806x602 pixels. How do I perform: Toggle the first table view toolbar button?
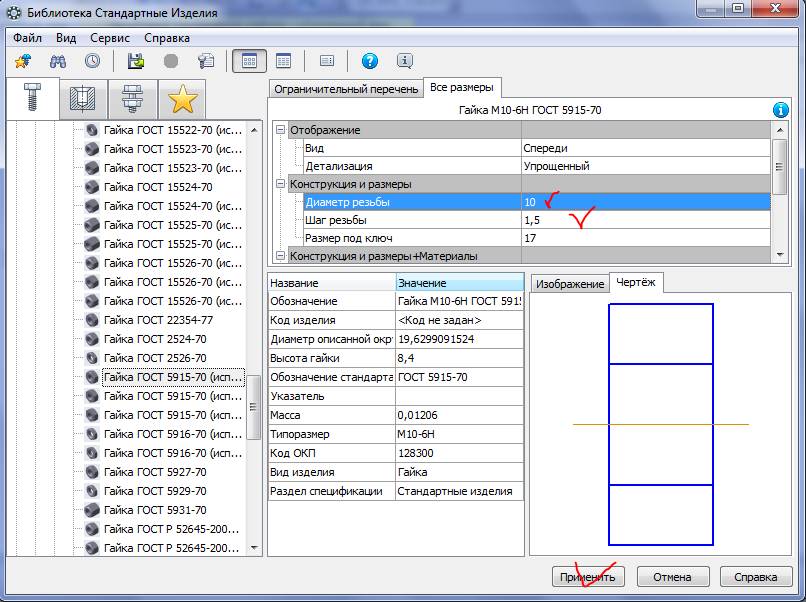tap(249, 61)
